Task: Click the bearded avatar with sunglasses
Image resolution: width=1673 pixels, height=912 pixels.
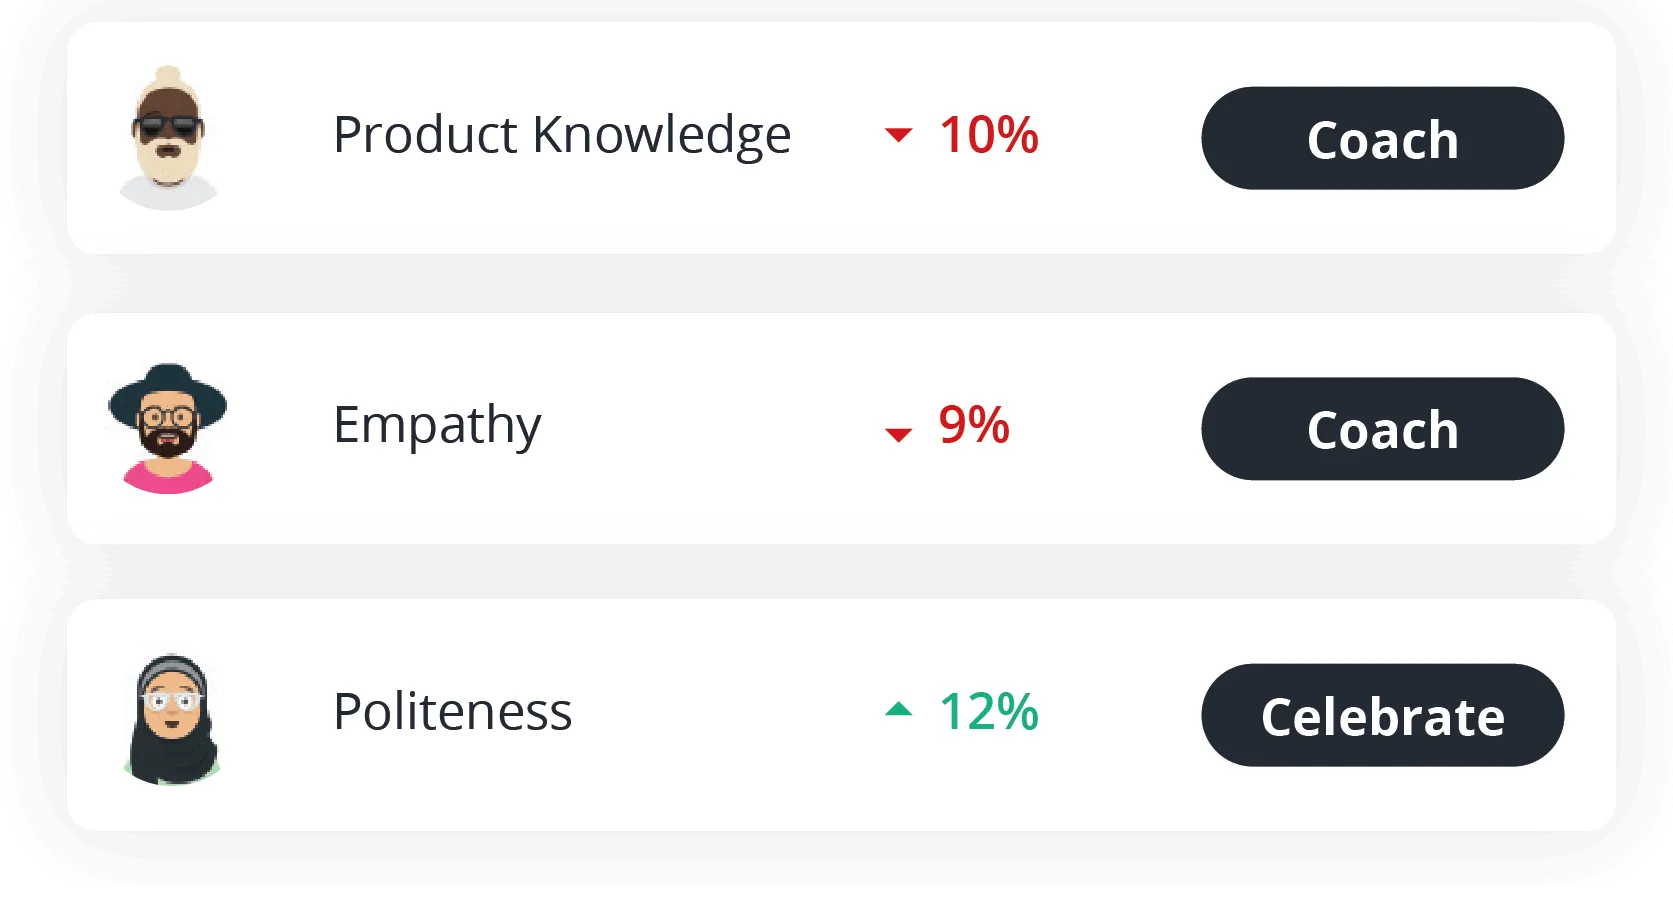Action: 168,138
